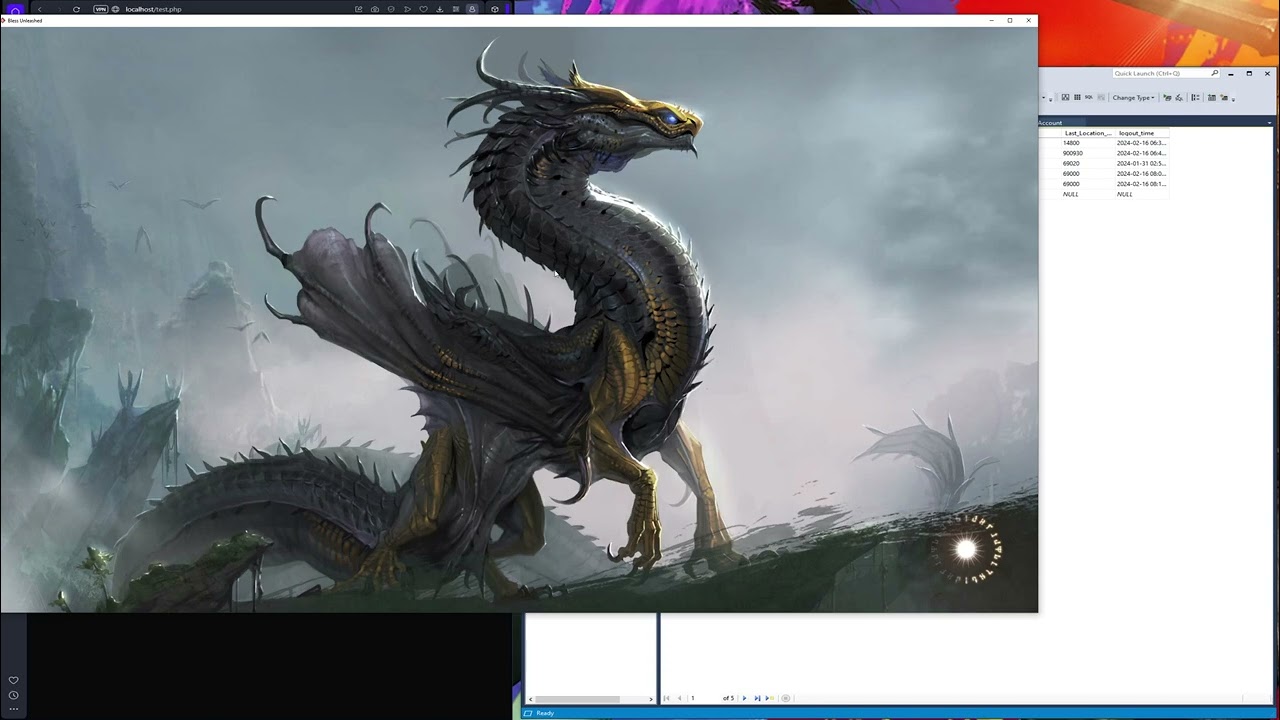Go to the next record in navigator
The height and width of the screenshot is (720, 1280).
[x=744, y=698]
